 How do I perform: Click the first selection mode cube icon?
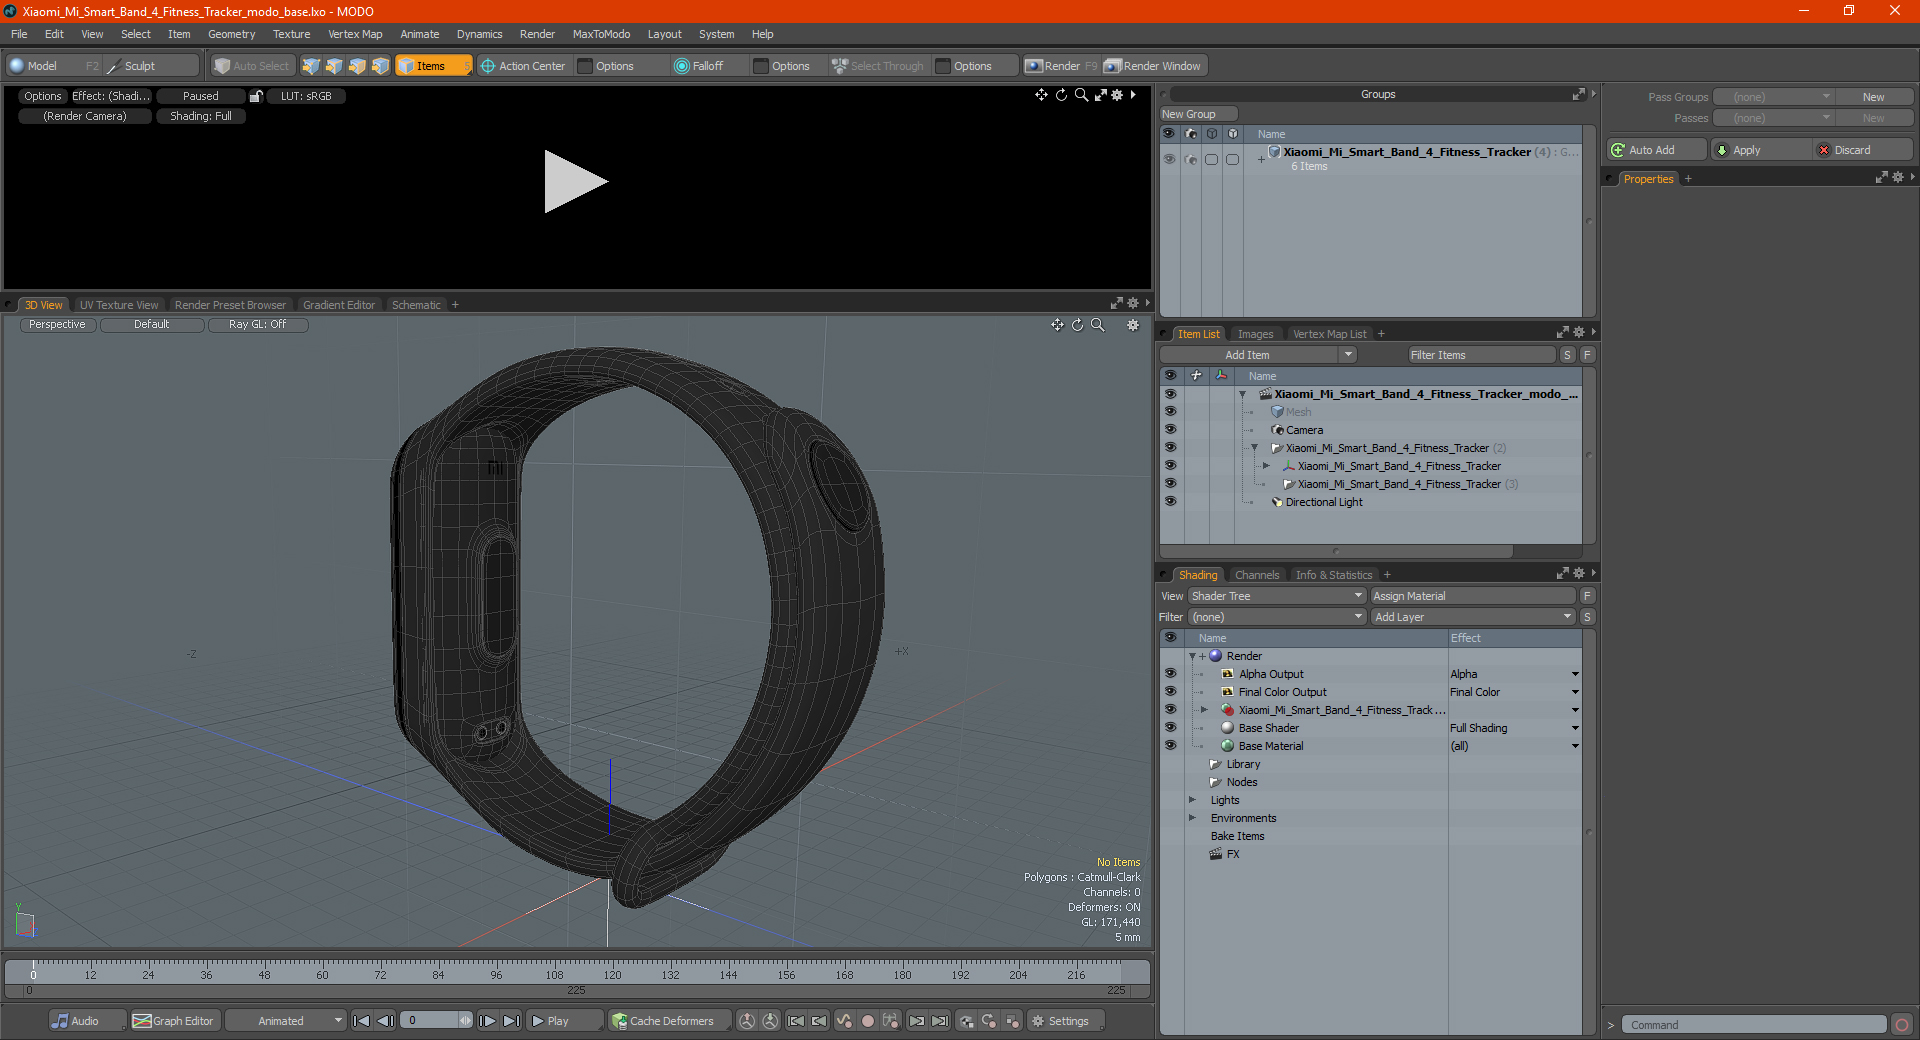[311, 66]
